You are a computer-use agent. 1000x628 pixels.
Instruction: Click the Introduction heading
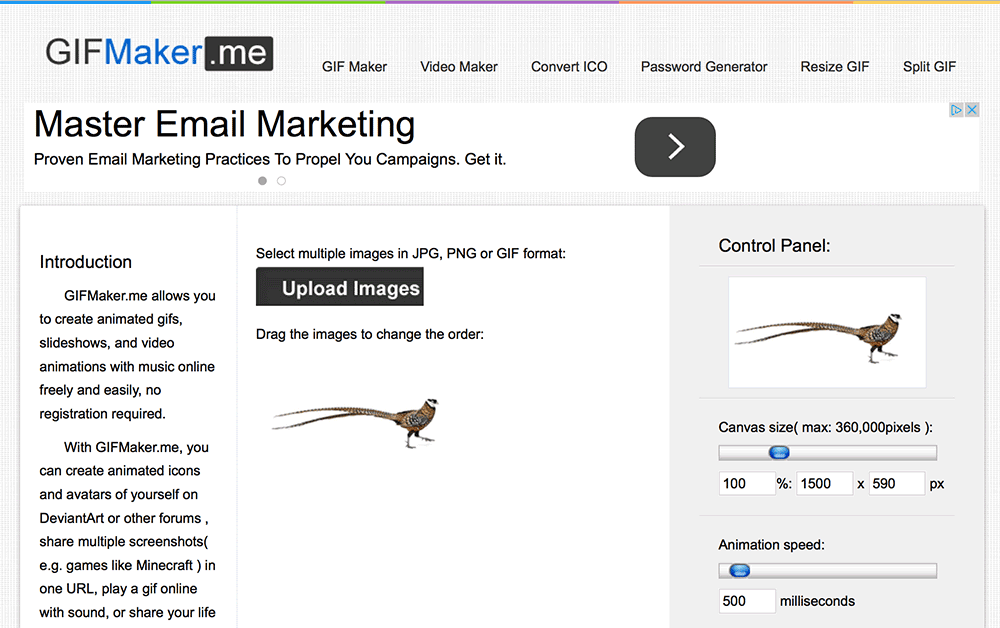85,262
